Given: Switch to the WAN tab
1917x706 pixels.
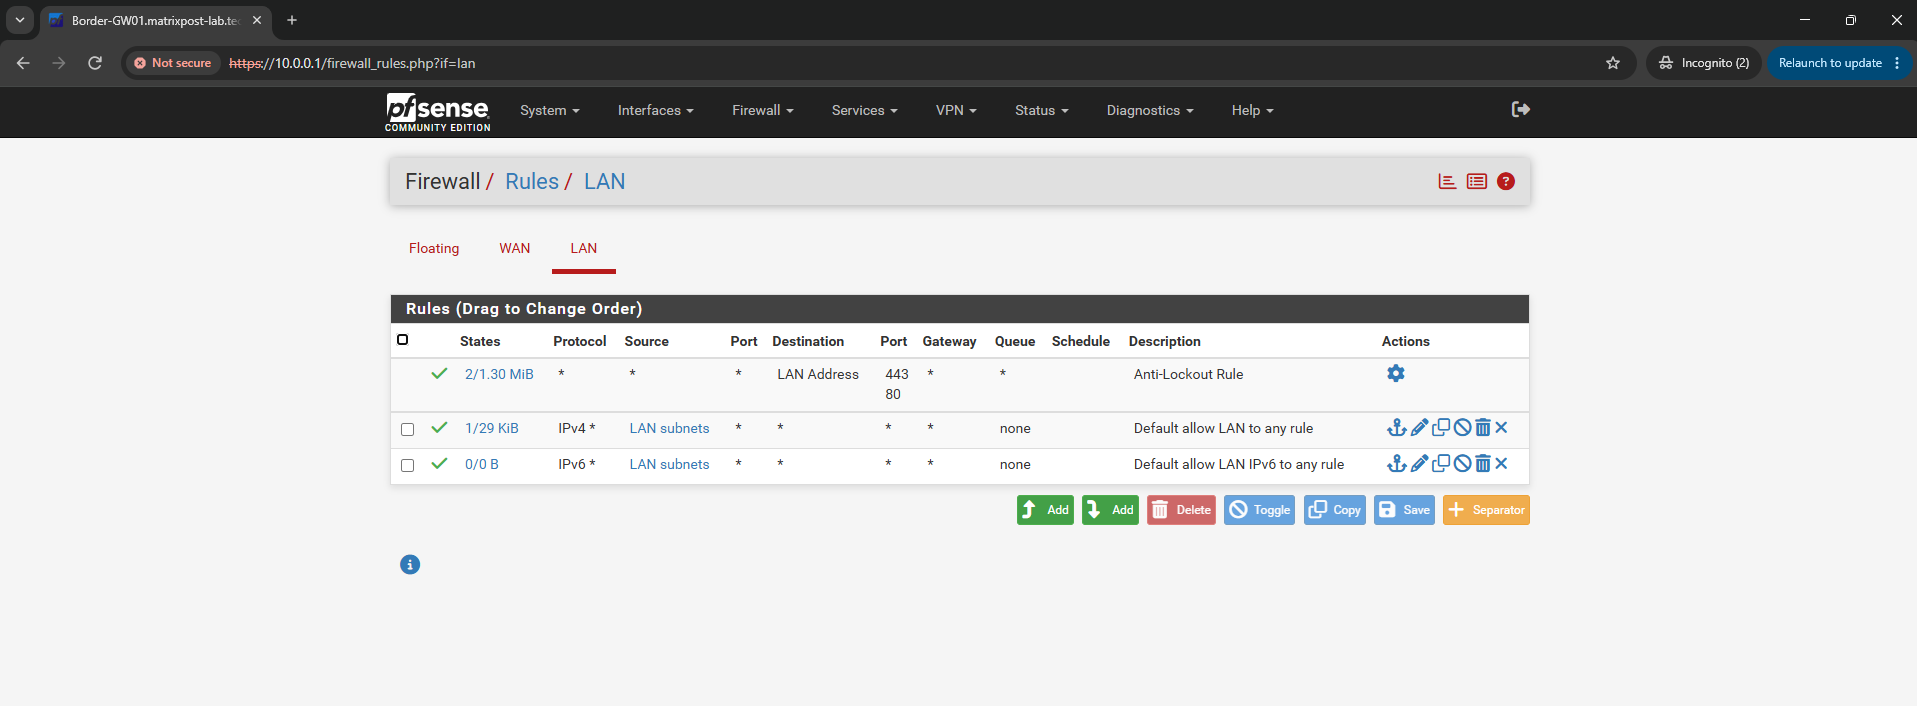Looking at the screenshot, I should point(515,248).
